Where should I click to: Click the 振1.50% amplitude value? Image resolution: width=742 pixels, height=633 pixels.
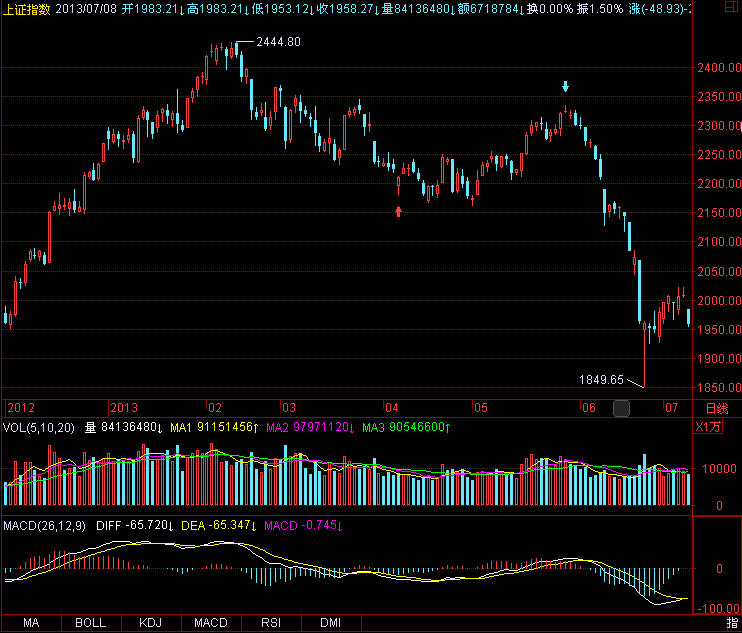tap(600, 9)
